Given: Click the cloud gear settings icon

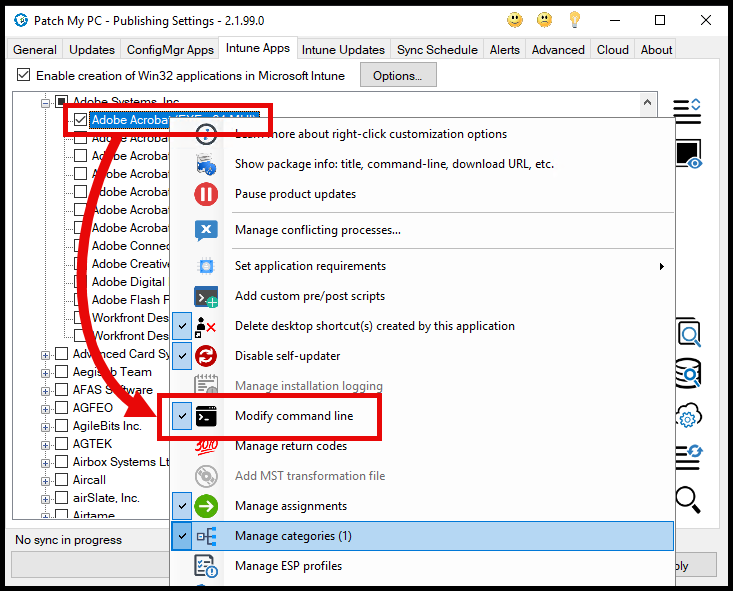Looking at the screenshot, I should coord(689,415).
